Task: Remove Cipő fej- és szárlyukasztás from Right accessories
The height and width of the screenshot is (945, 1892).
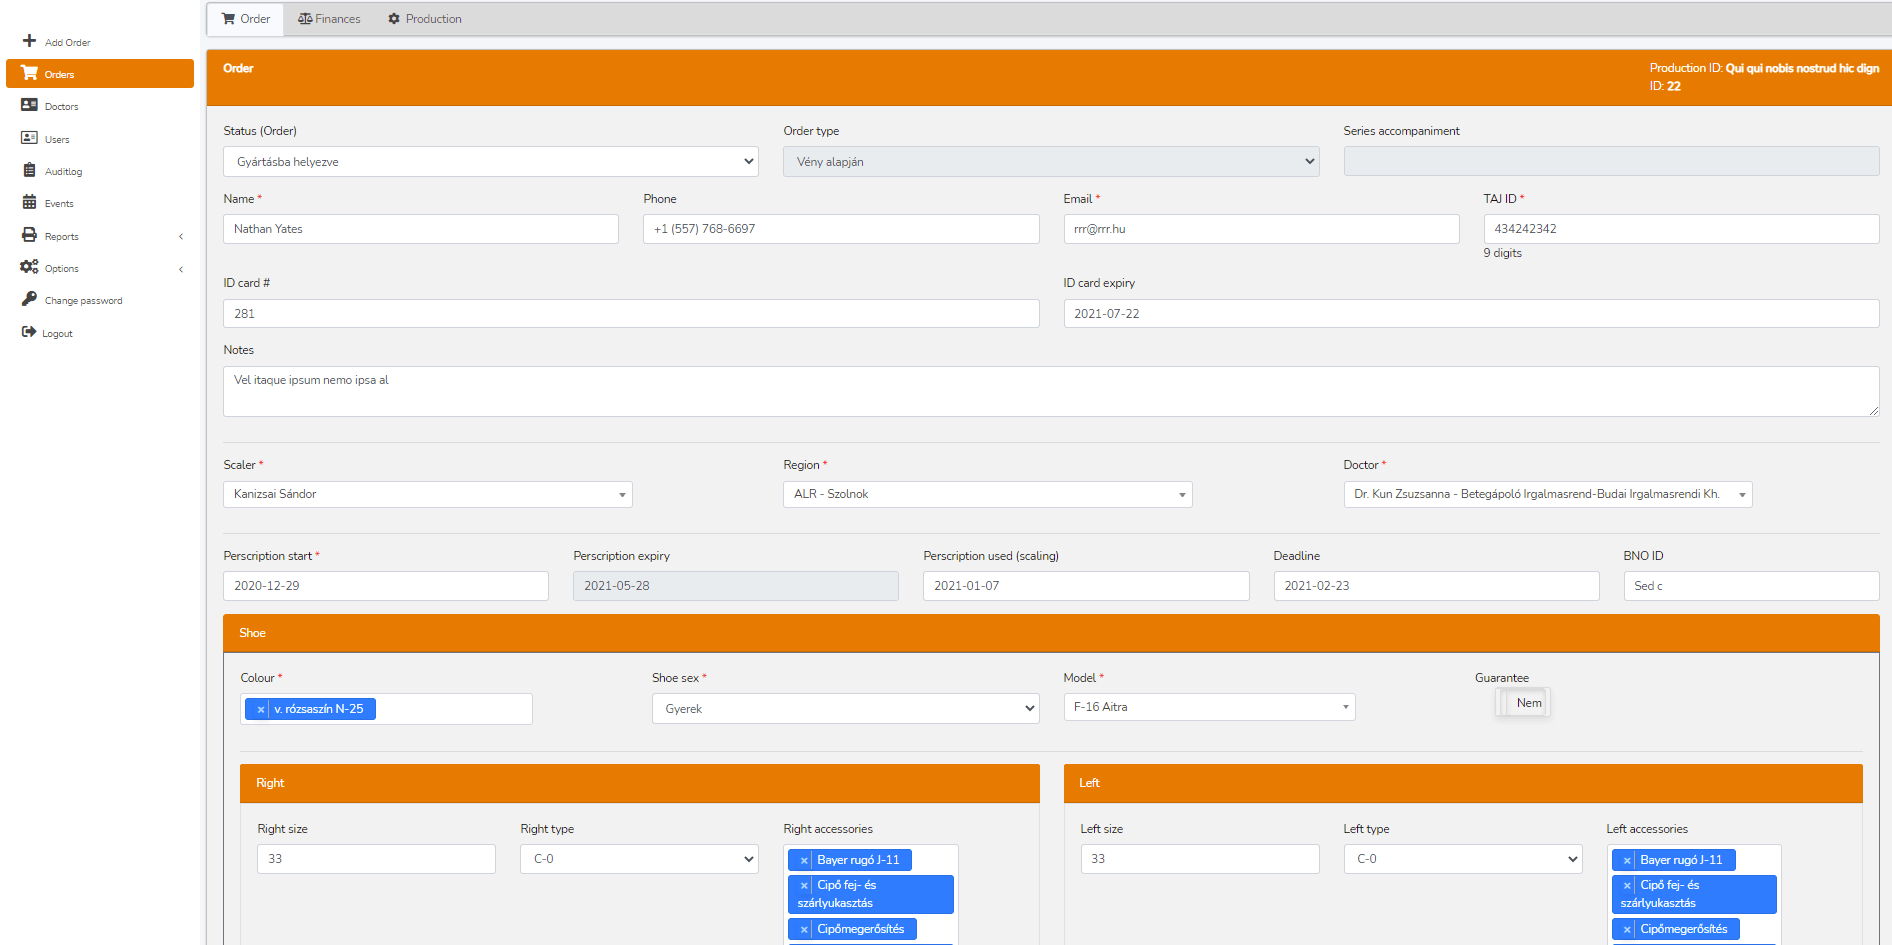Action: coord(804,885)
